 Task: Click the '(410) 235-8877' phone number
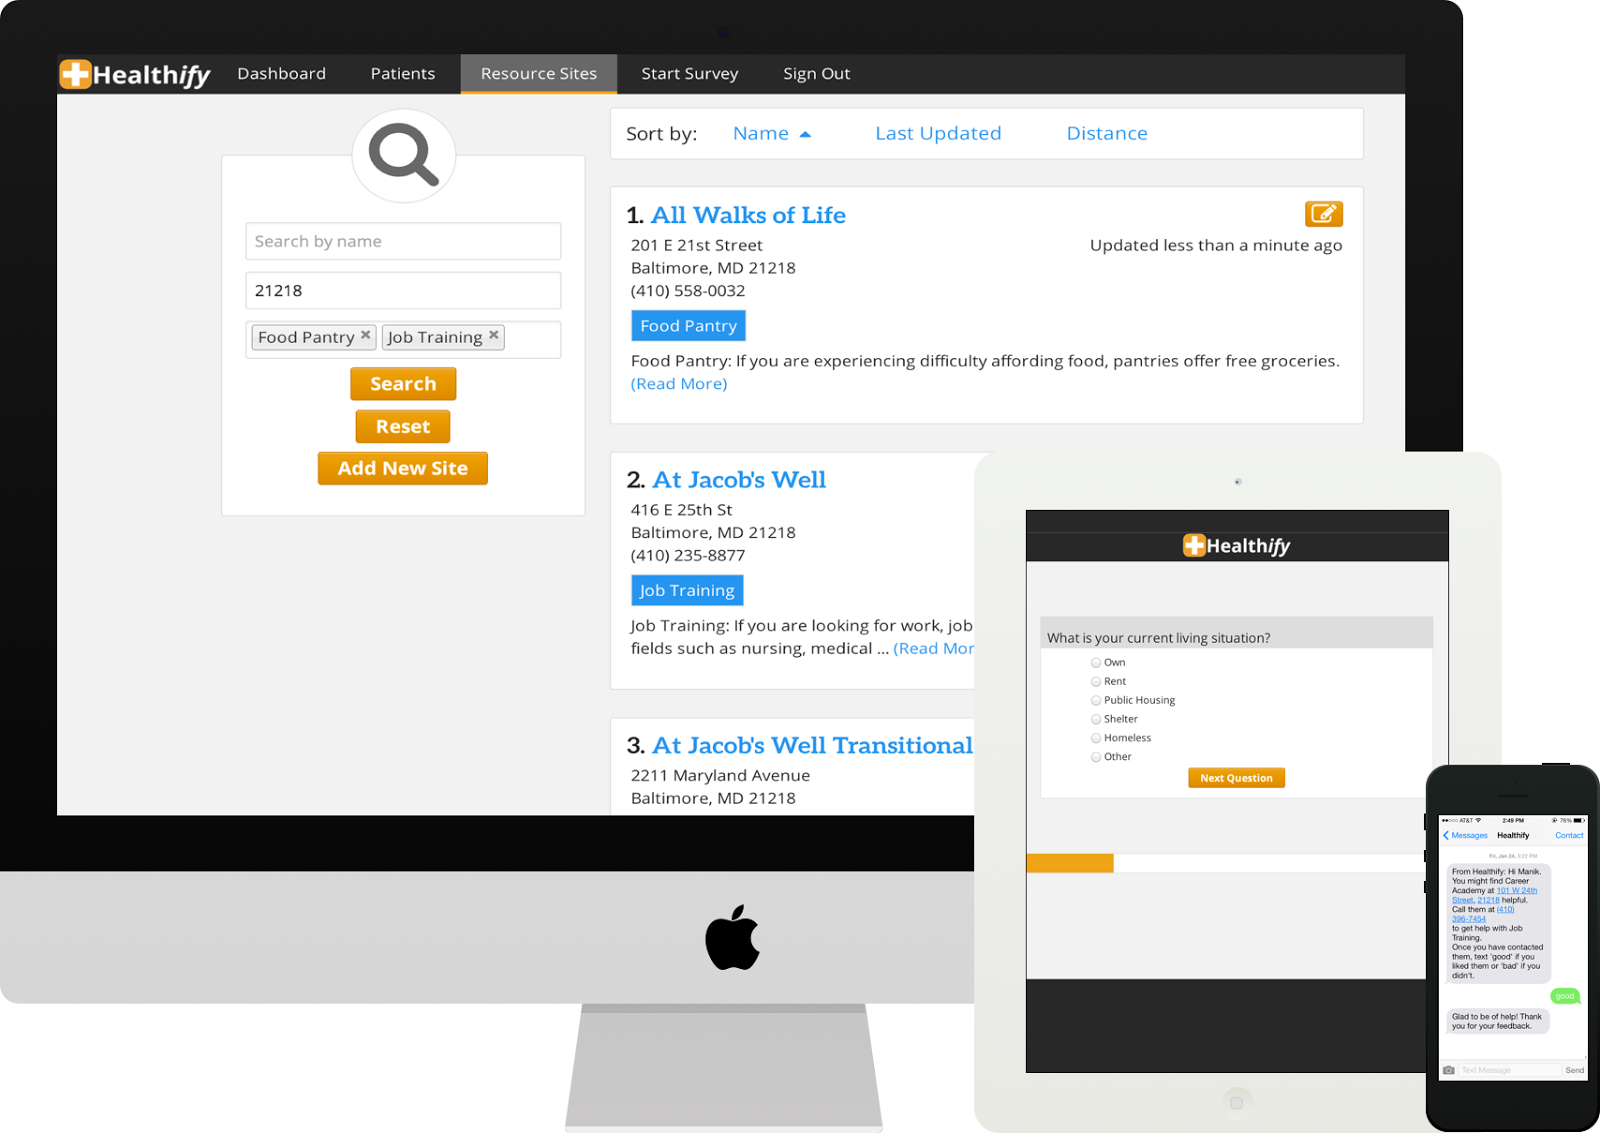point(688,556)
